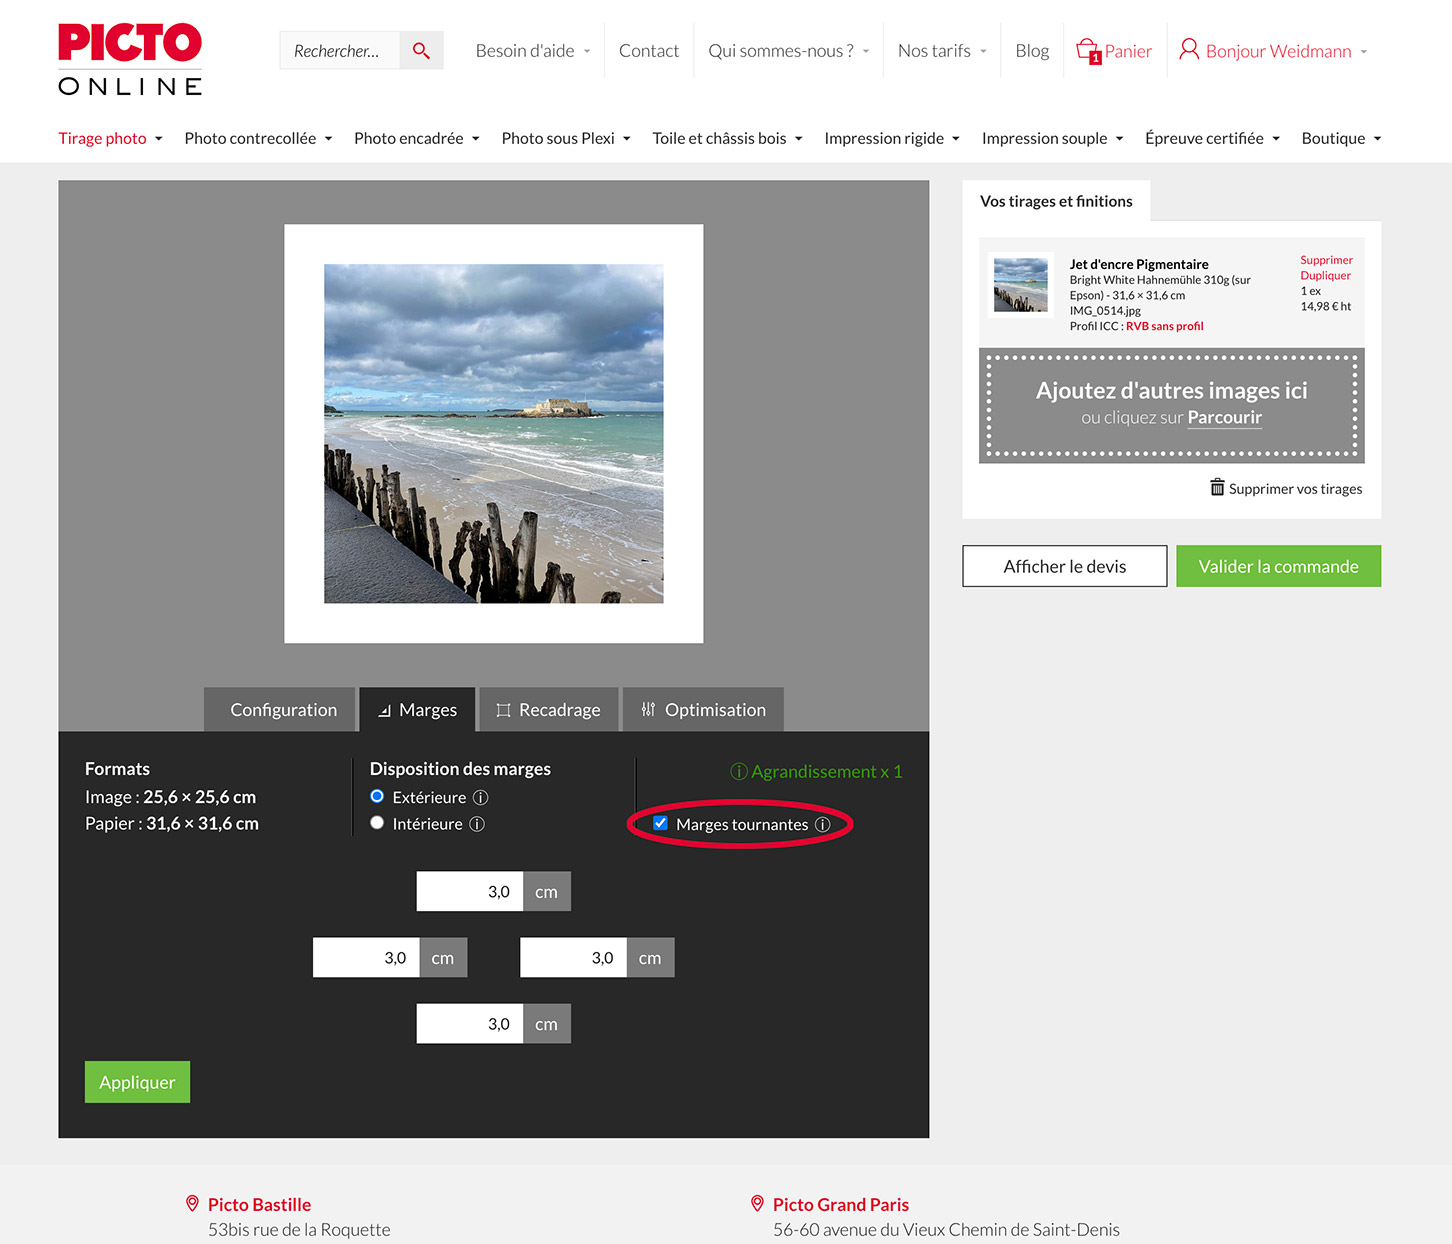The width and height of the screenshot is (1452, 1244).
Task: Click the print thumbnail in Vos tirages
Action: click(x=1020, y=285)
